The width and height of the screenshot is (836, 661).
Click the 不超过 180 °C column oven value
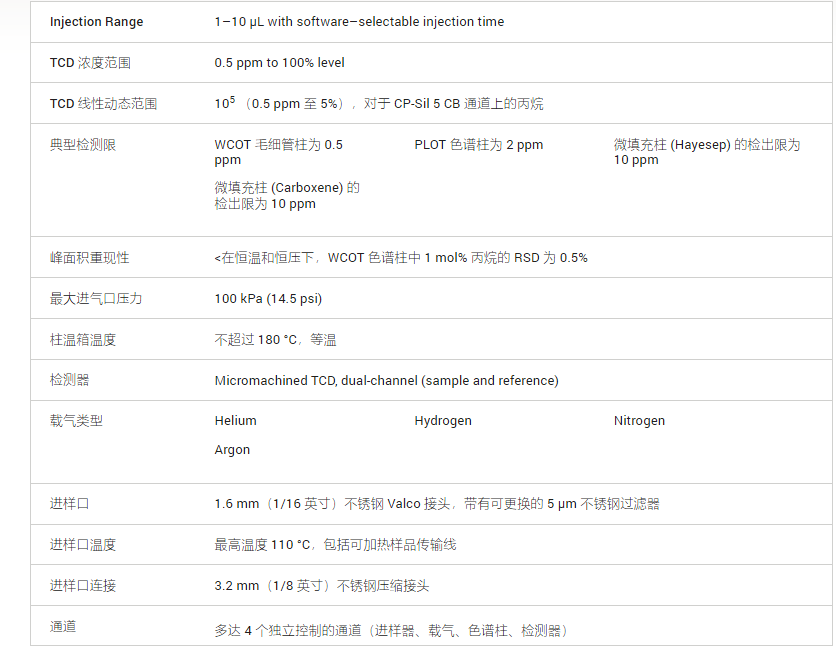[275, 340]
